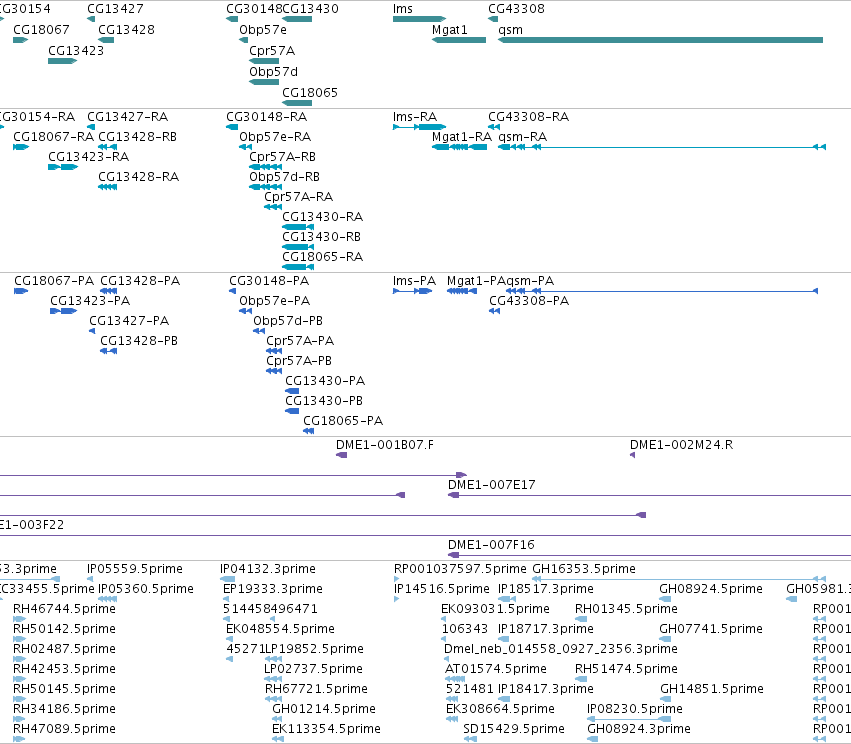Open the Mgat1-RA transcript label
Screen dimensions: 851x744
pyautogui.click(x=462, y=137)
